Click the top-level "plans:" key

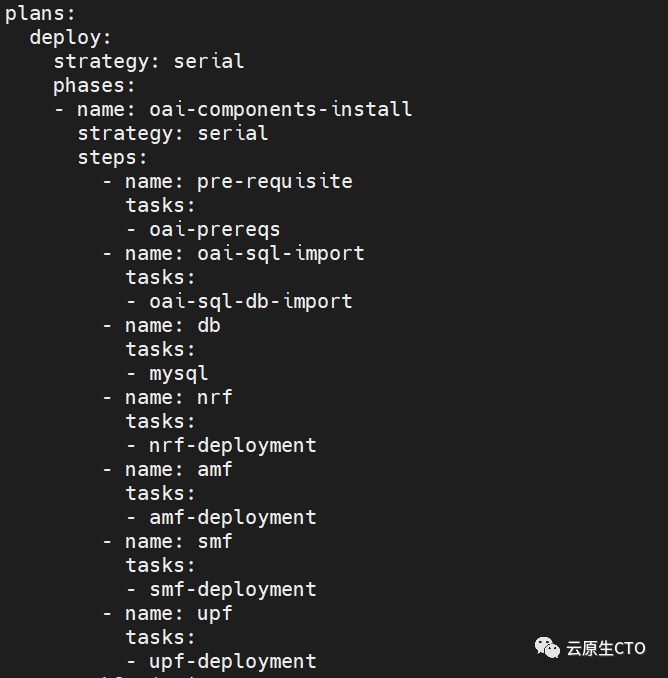pos(40,13)
